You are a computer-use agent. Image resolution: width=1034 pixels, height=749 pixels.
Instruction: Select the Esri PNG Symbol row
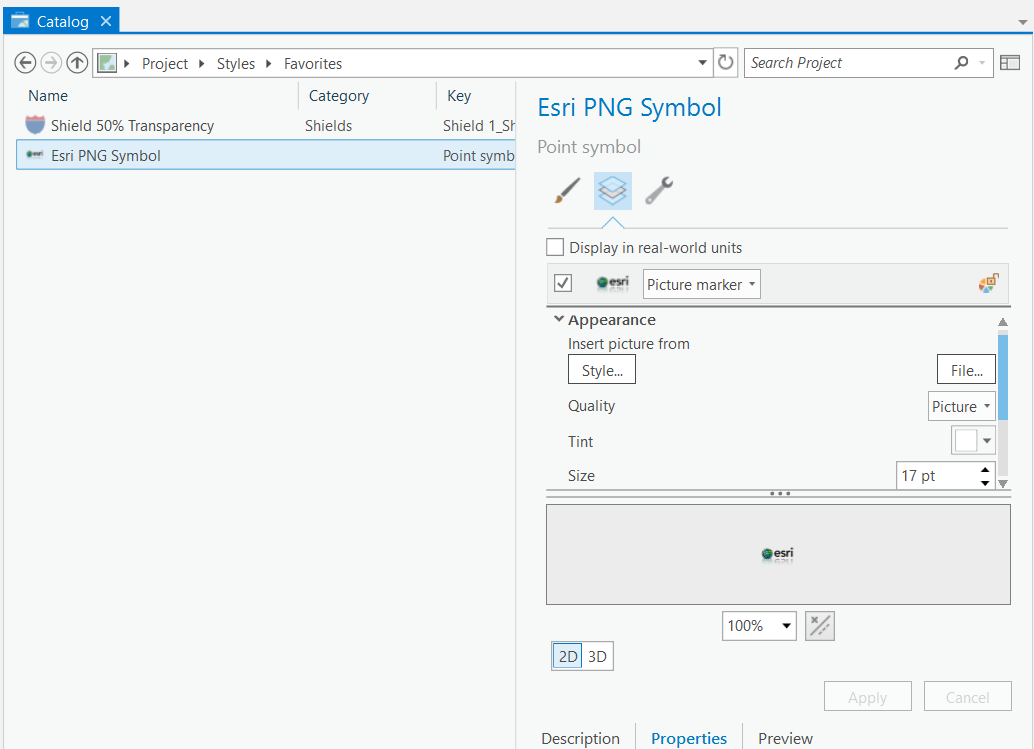tap(266, 155)
